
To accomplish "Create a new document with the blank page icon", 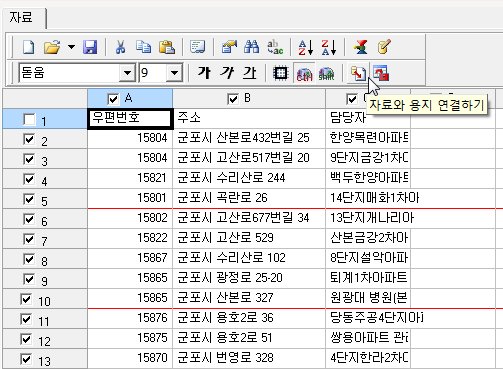I will coord(29,47).
